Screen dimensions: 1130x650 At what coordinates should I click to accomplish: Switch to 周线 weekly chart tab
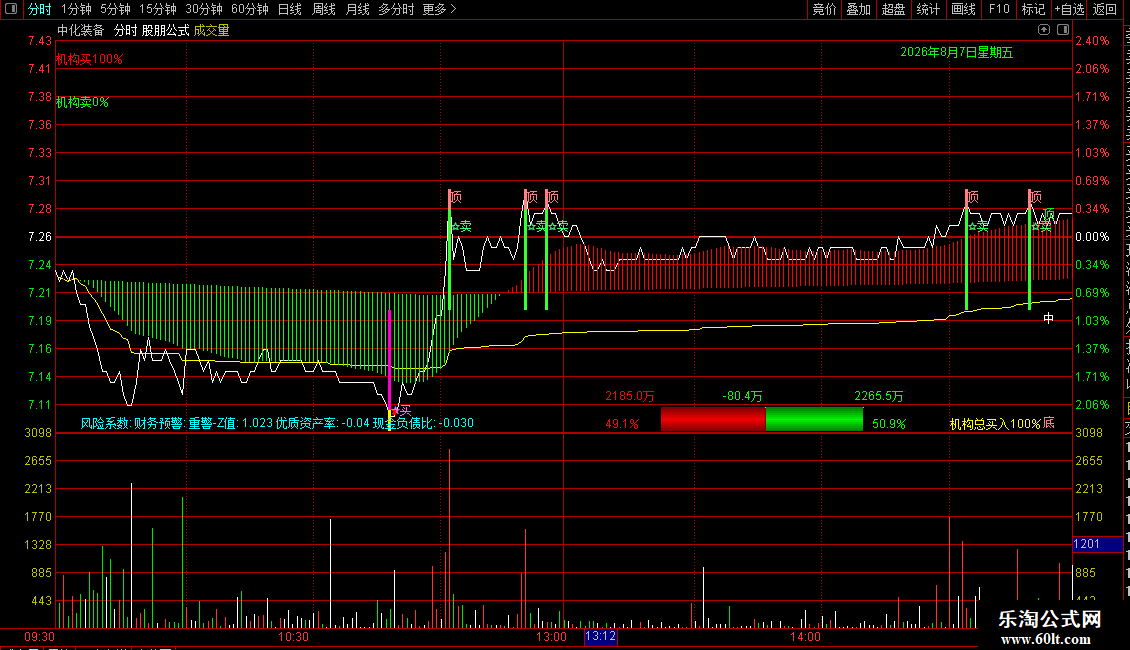(324, 9)
